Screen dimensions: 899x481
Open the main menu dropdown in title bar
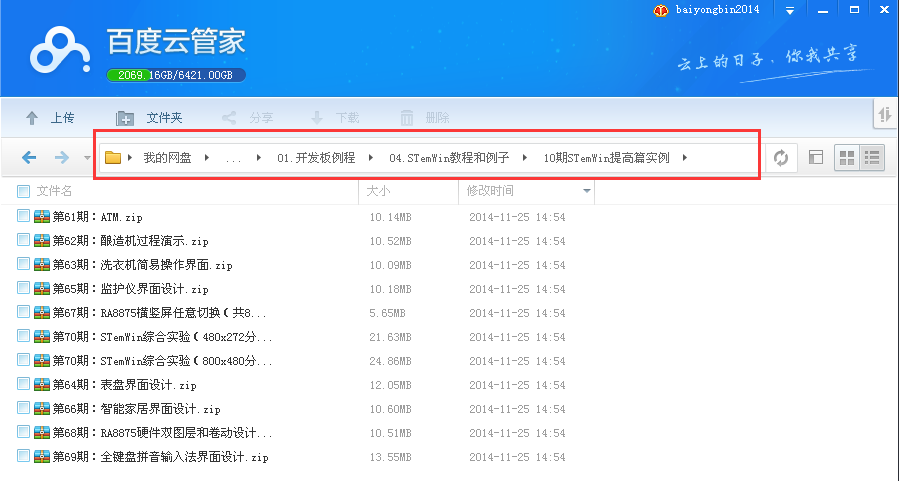click(789, 10)
